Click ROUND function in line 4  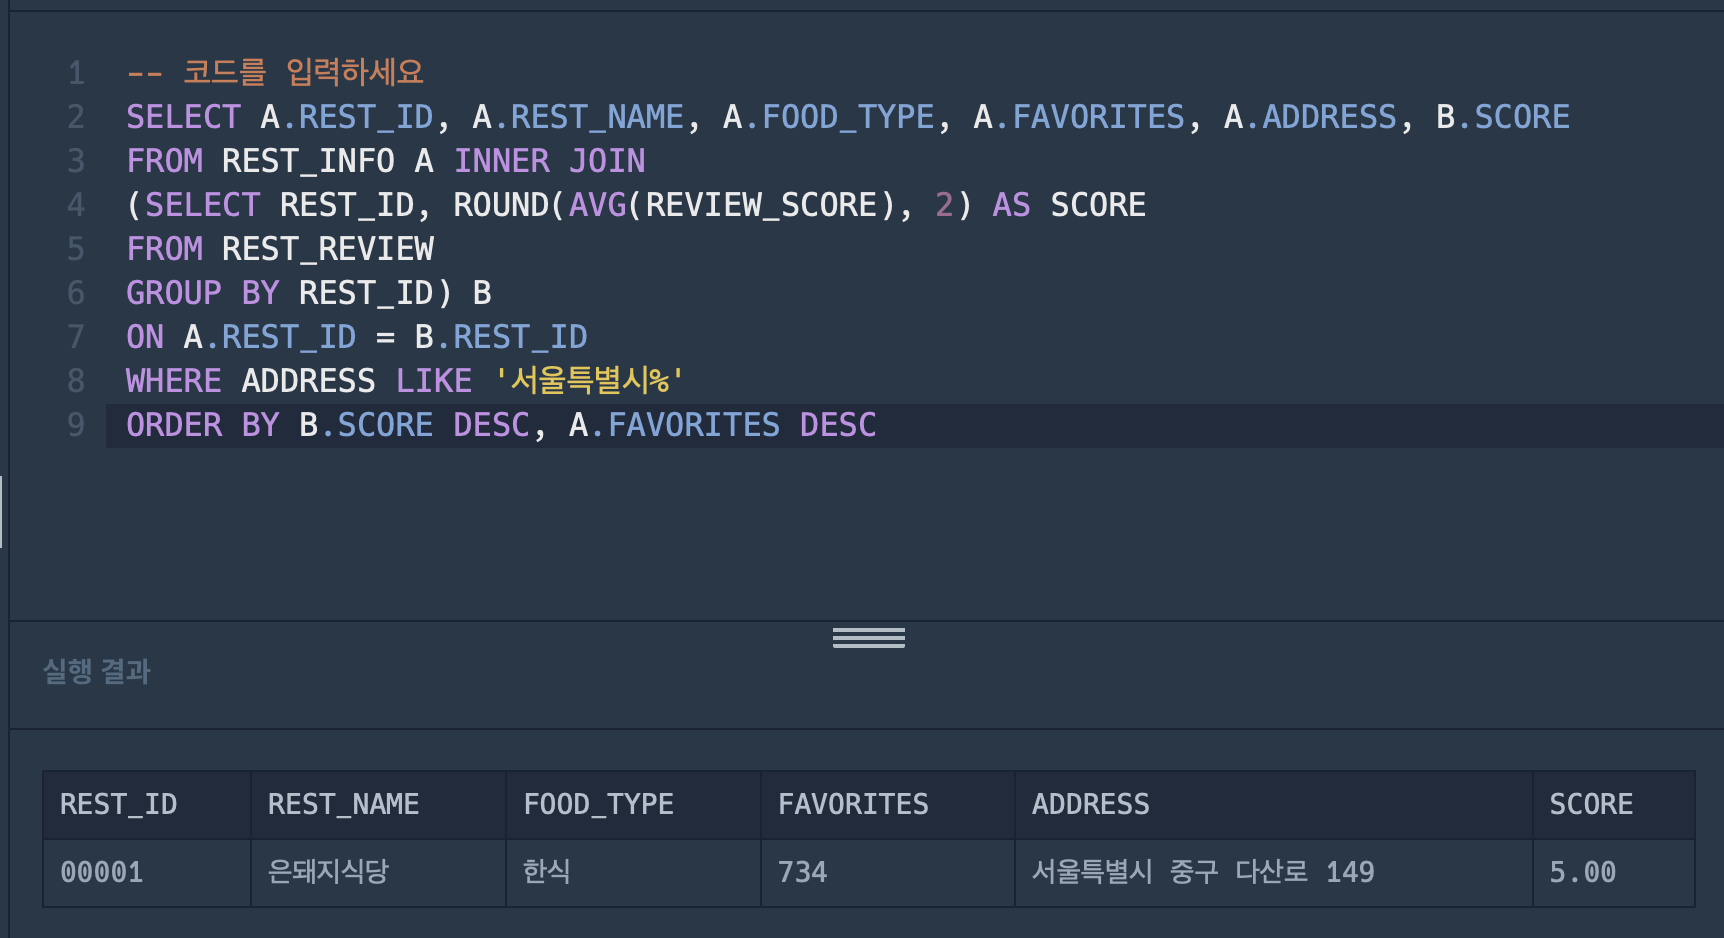click(501, 205)
